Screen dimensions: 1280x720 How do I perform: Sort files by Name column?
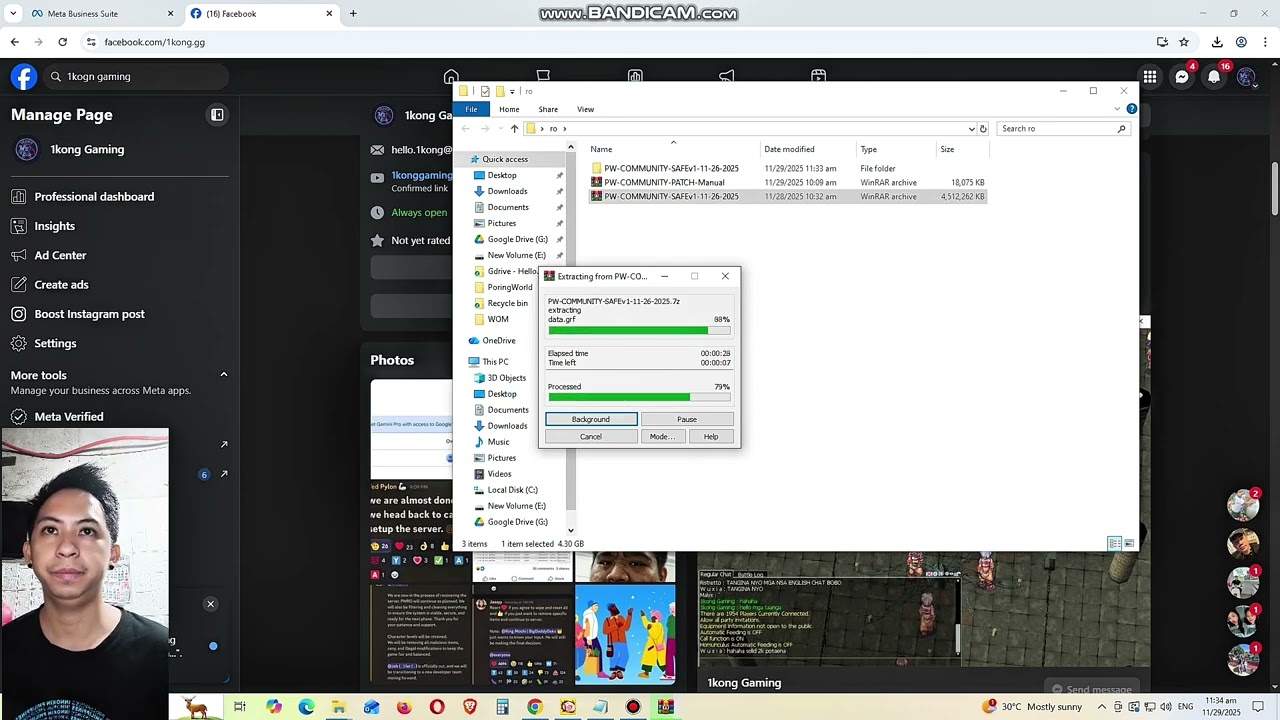601,149
